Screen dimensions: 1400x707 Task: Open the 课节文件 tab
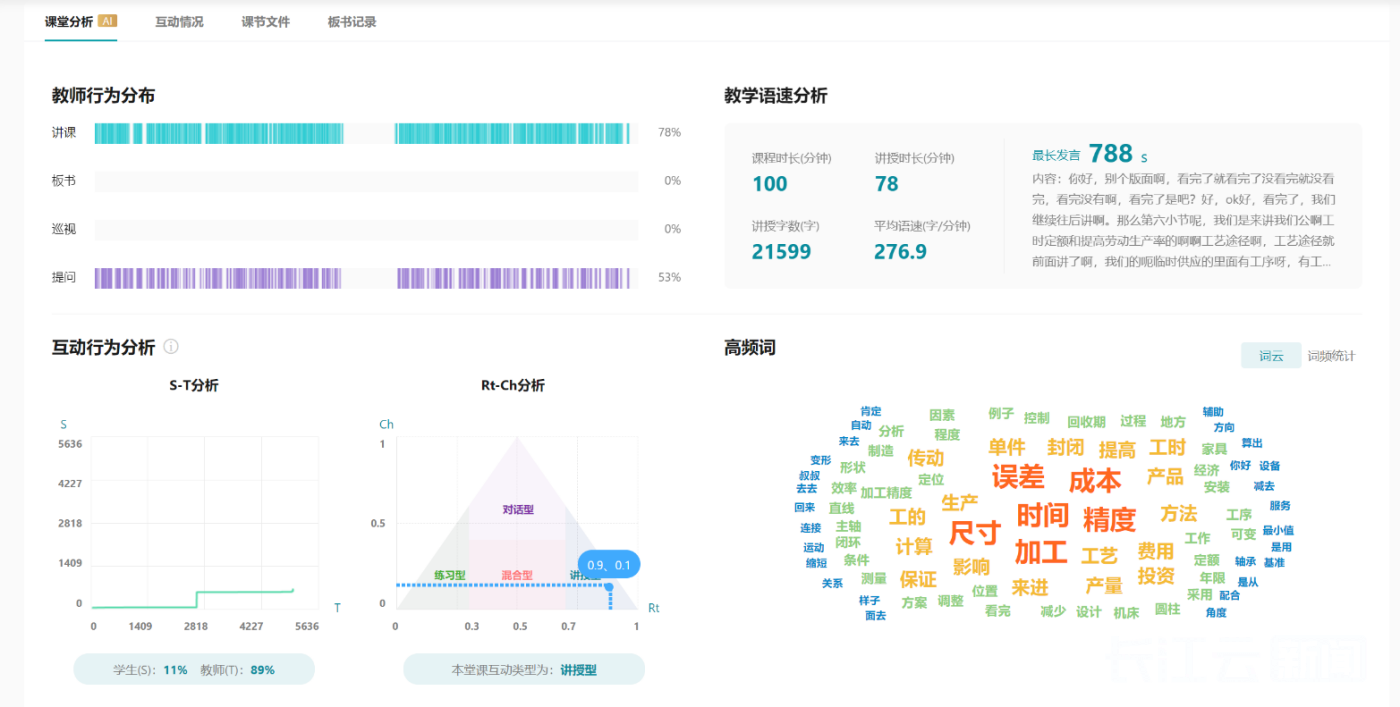[265, 22]
